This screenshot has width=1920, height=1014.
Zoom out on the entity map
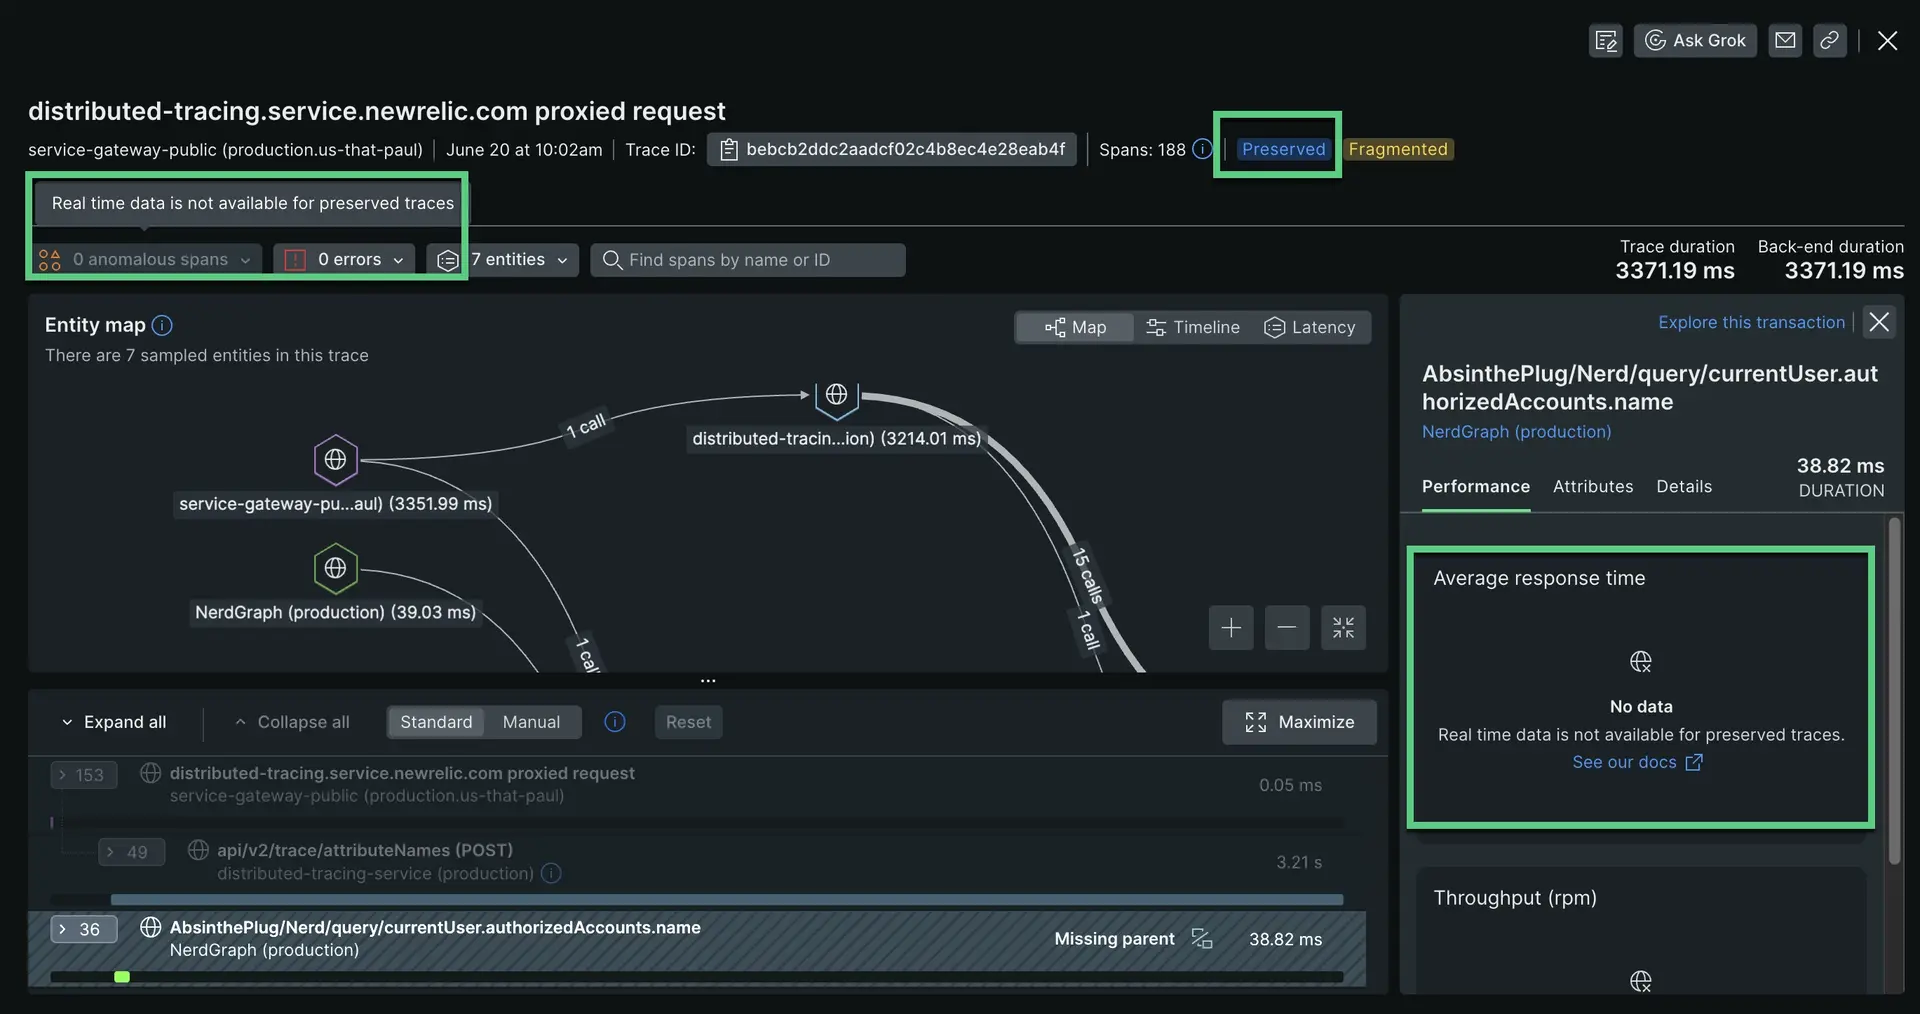[1286, 627]
